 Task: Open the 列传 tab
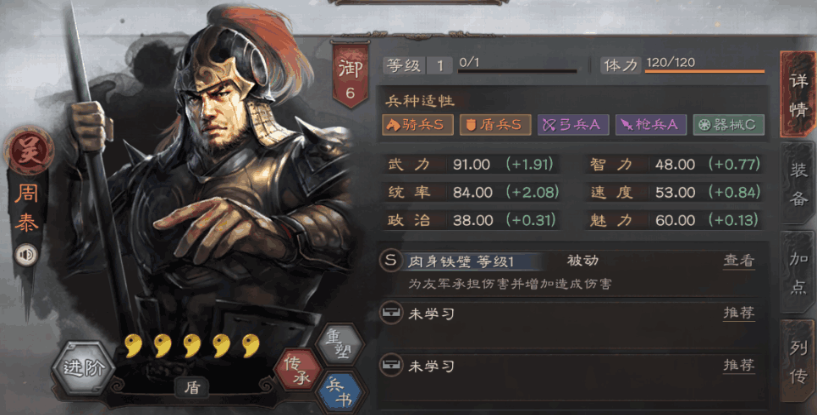click(x=798, y=361)
